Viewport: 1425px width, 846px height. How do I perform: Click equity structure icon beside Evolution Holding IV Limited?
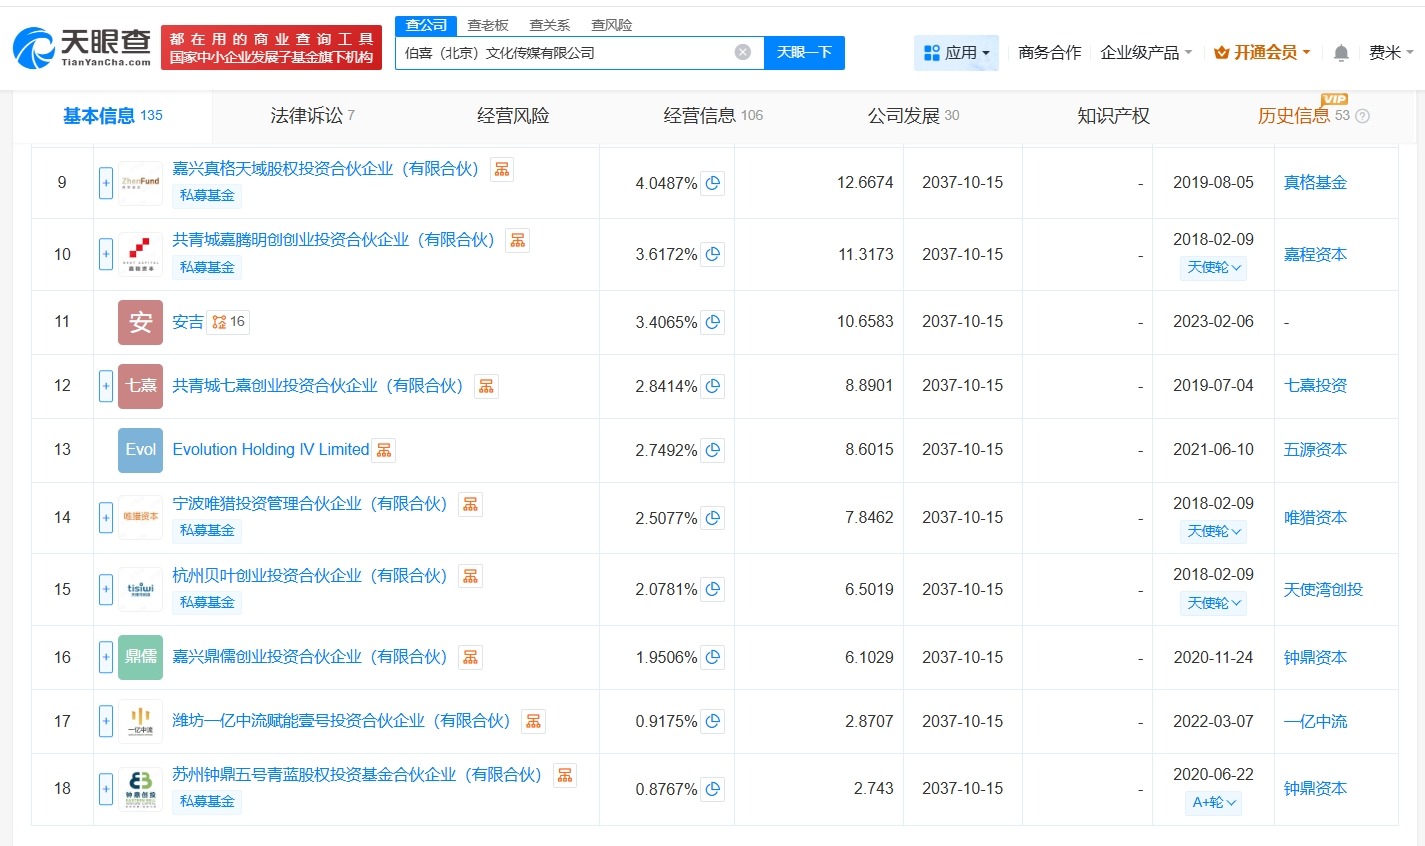[384, 450]
